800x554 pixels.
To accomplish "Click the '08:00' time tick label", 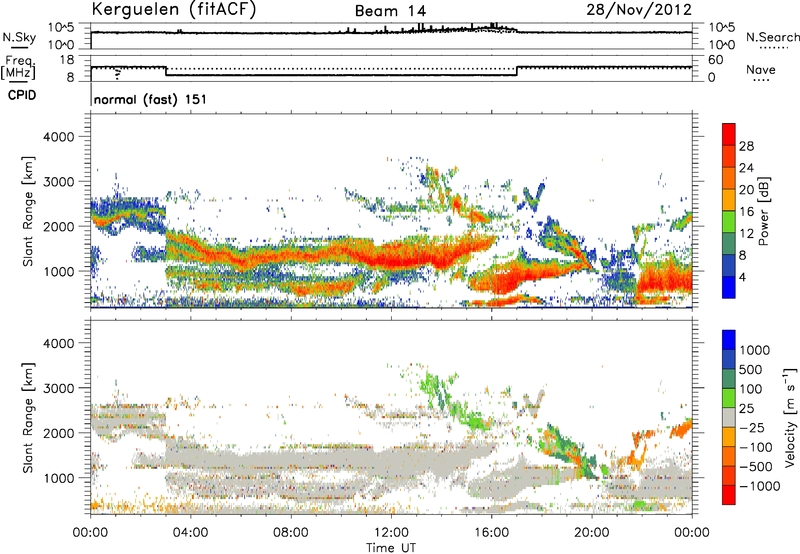I will (290, 533).
